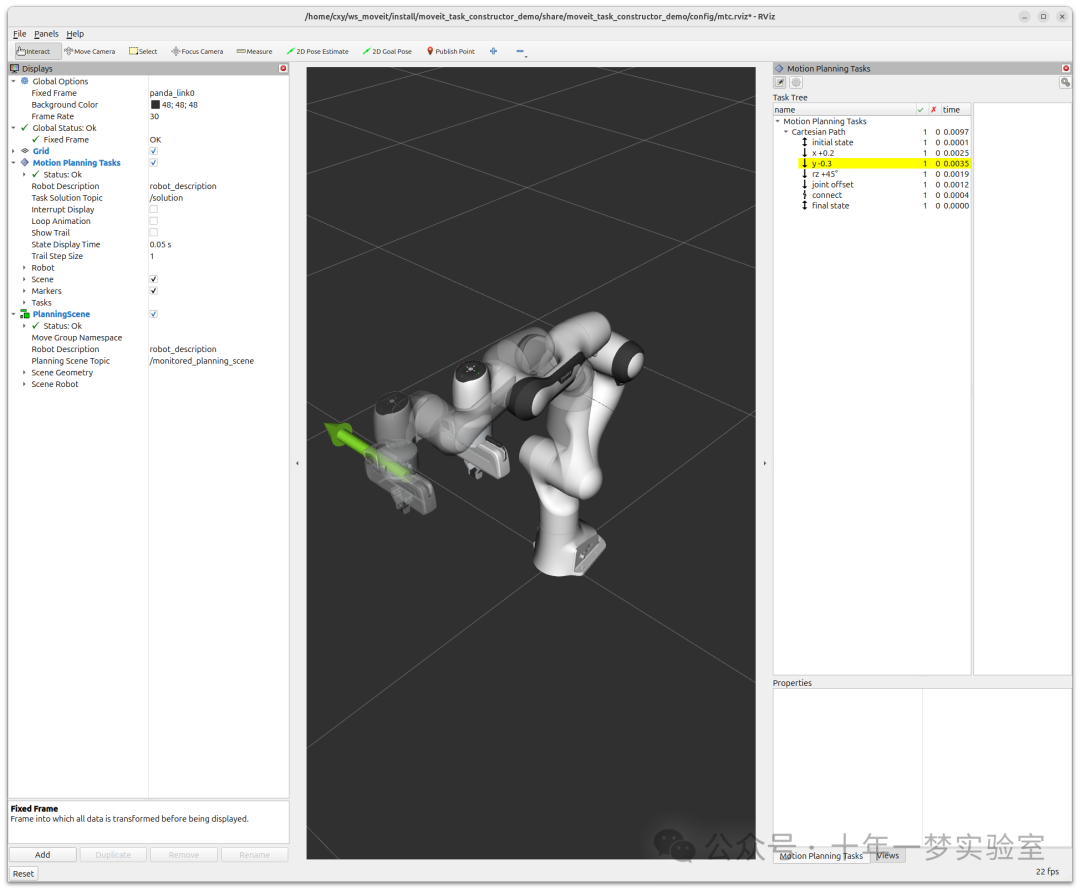This screenshot has height=891, width=1080.
Task: Activate the Focus Camera tool
Action: [197, 51]
